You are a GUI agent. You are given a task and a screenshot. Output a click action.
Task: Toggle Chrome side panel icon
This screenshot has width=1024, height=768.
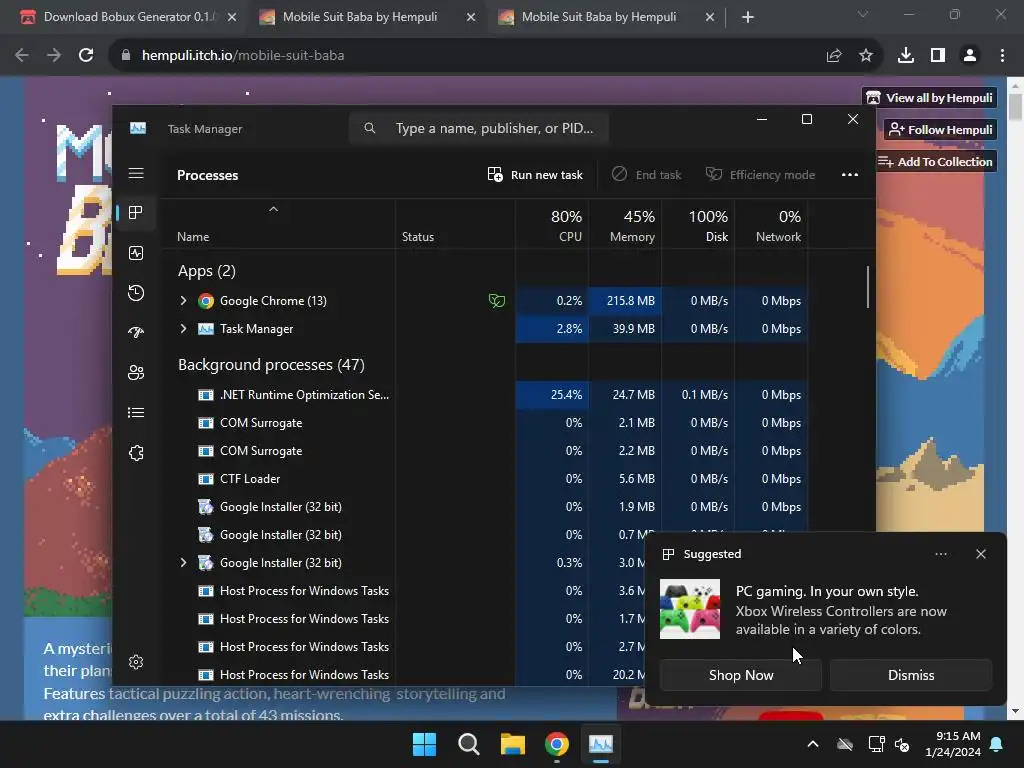click(x=938, y=56)
